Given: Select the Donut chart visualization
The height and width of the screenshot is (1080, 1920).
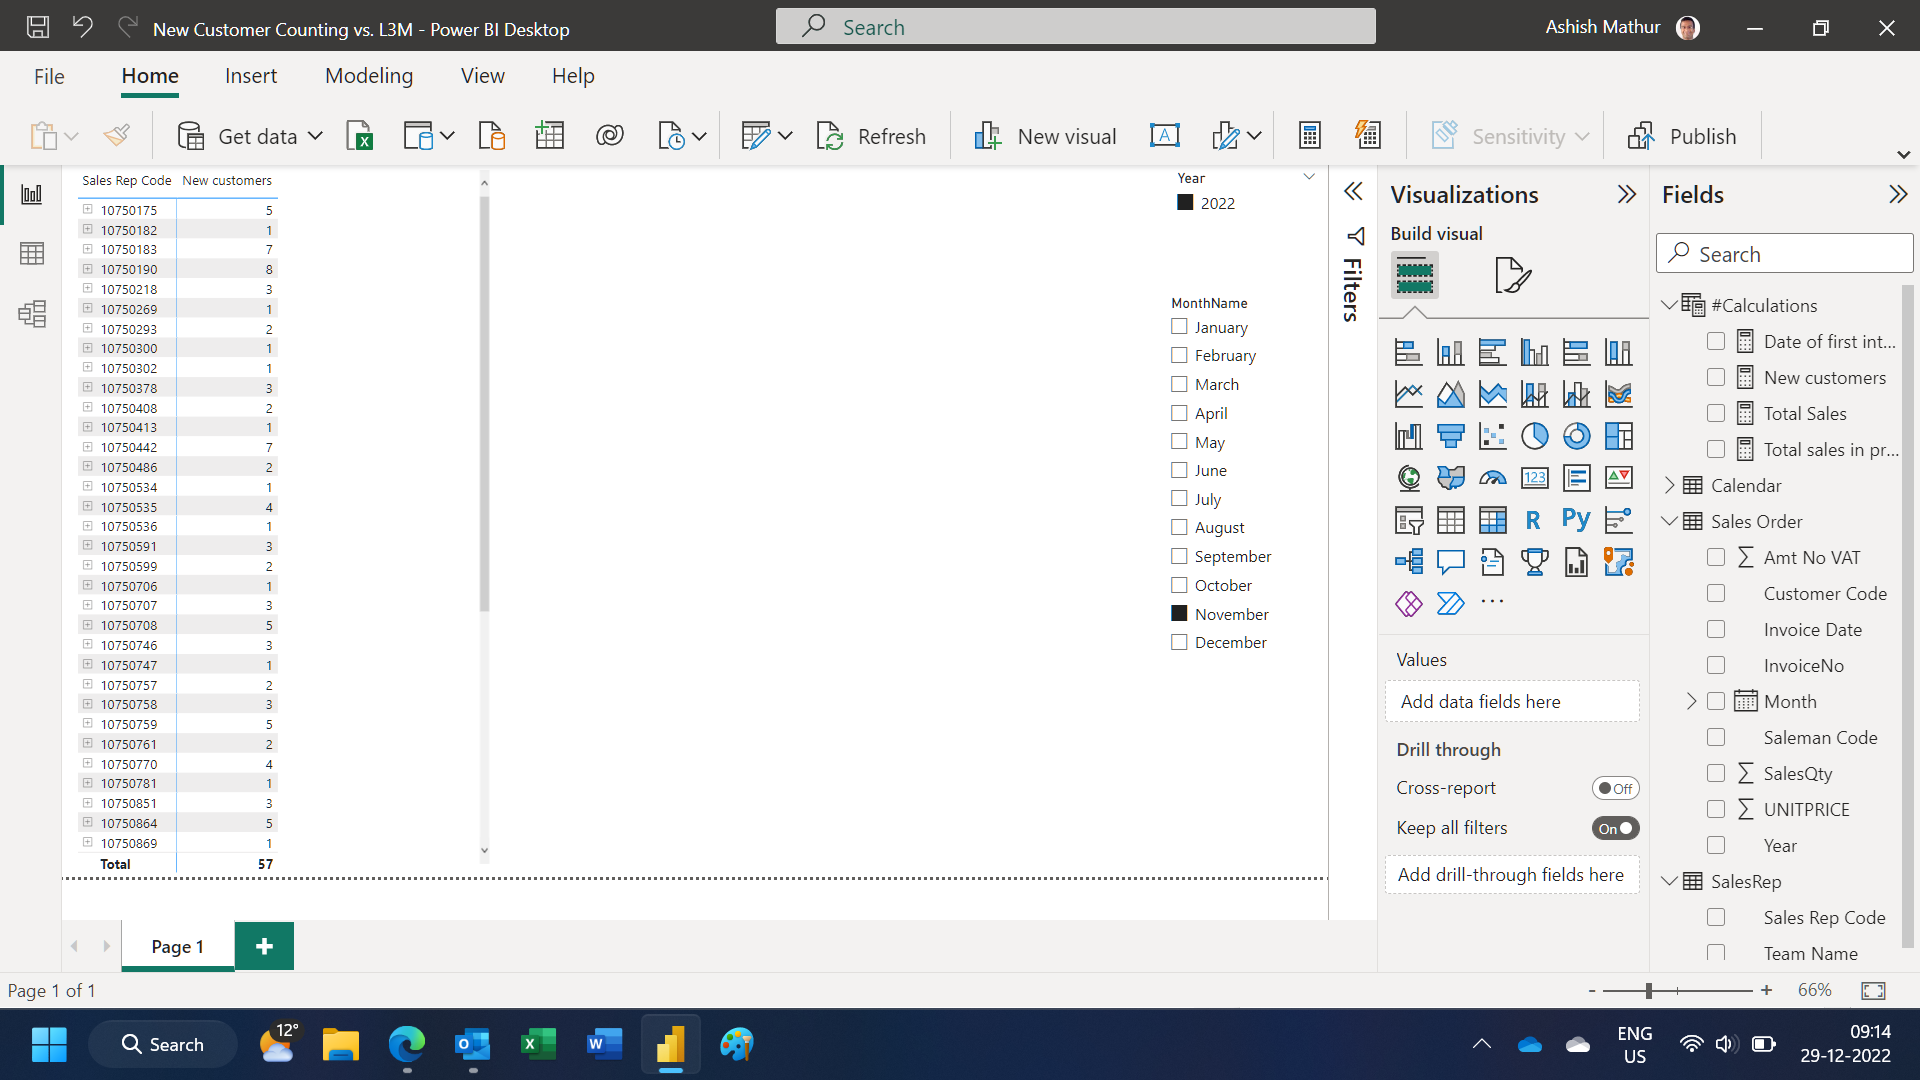Looking at the screenshot, I should [1576, 436].
